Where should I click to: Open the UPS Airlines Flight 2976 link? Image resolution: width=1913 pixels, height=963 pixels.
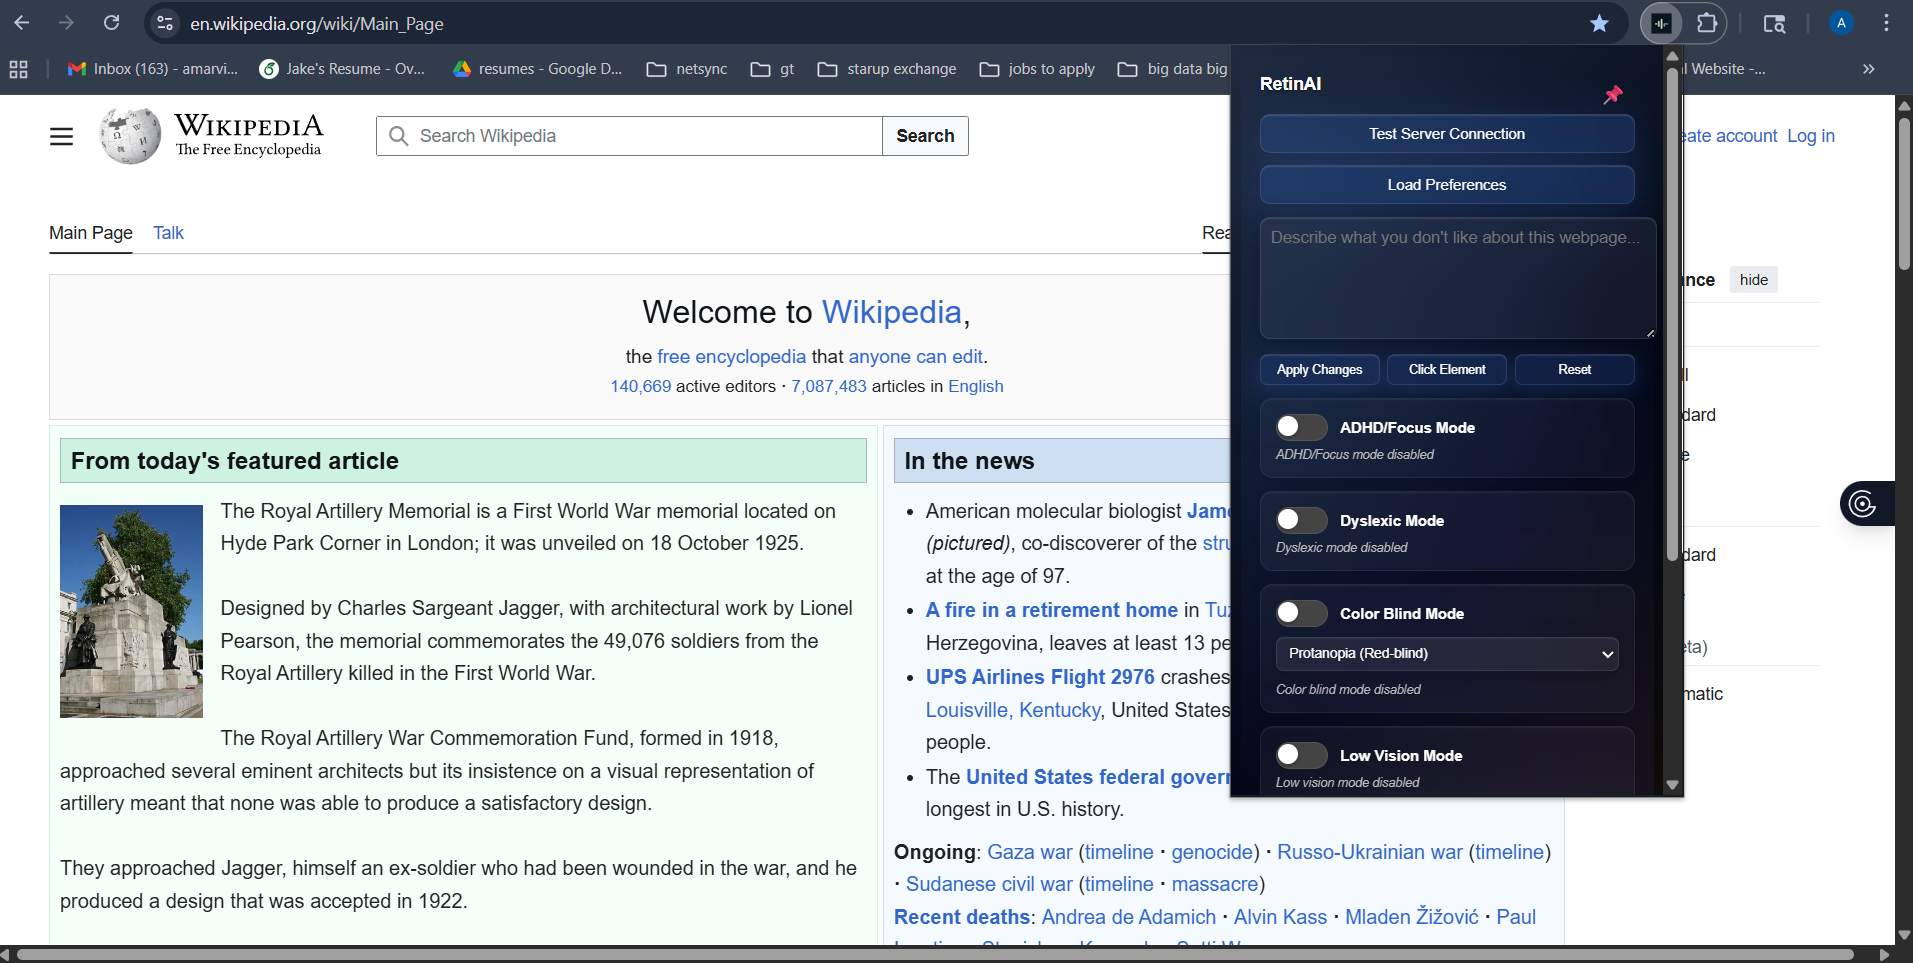[x=1040, y=677]
